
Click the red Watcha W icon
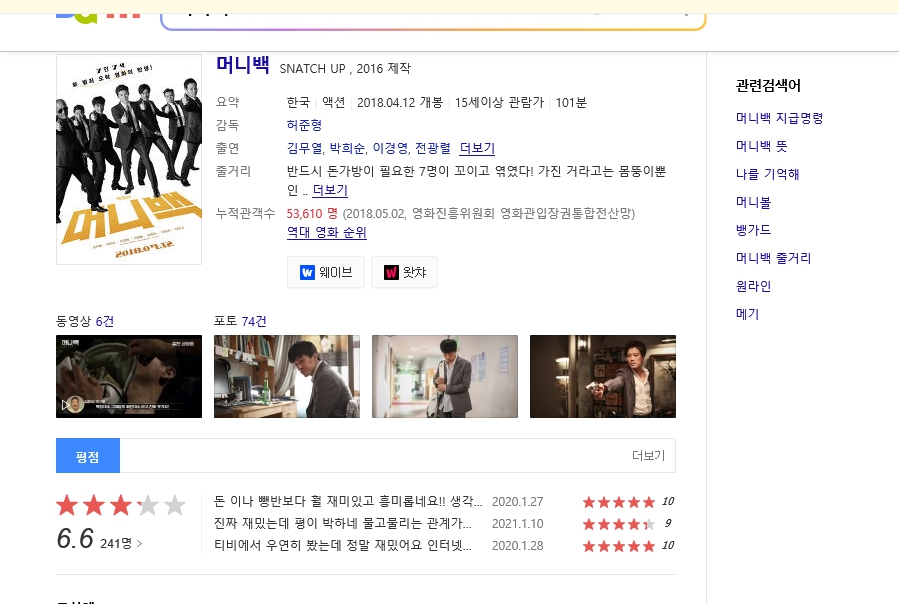click(x=391, y=272)
